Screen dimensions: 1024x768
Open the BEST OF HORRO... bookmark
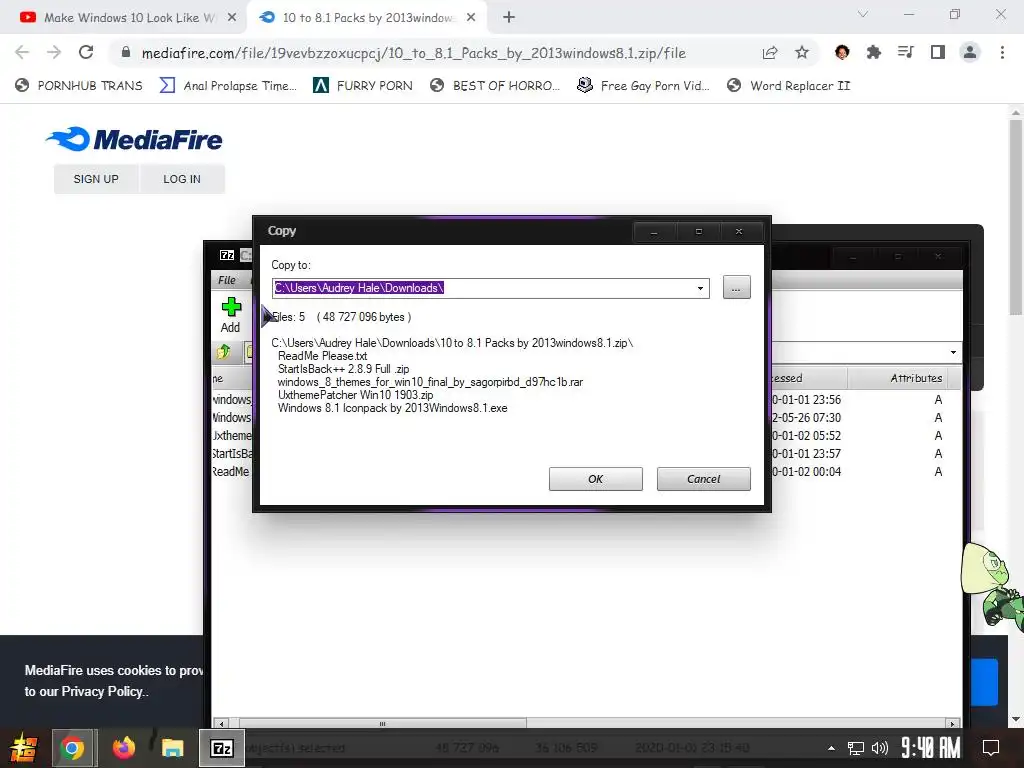pyautogui.click(x=494, y=86)
